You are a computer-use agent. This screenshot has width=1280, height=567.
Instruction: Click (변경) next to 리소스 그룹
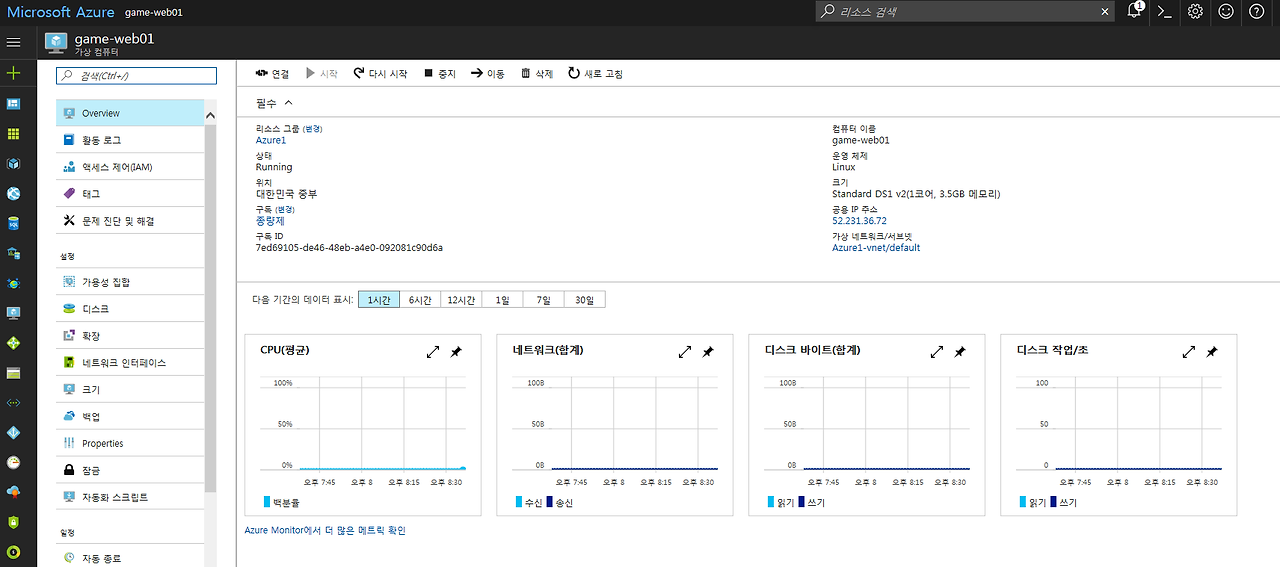(x=311, y=129)
